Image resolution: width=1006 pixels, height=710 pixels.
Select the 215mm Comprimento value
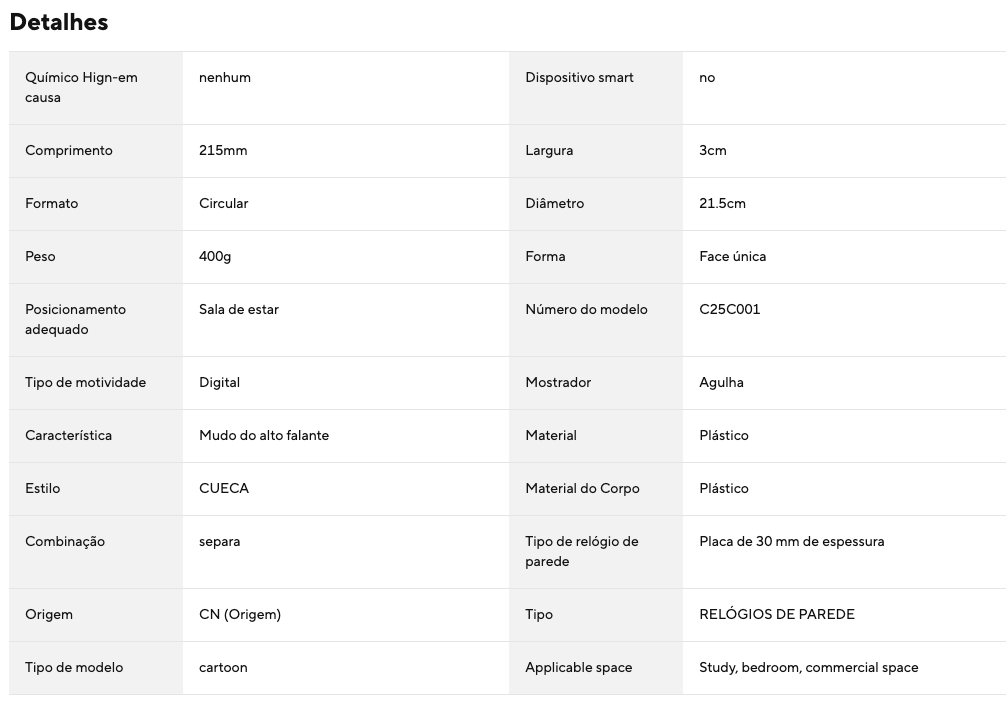223,150
